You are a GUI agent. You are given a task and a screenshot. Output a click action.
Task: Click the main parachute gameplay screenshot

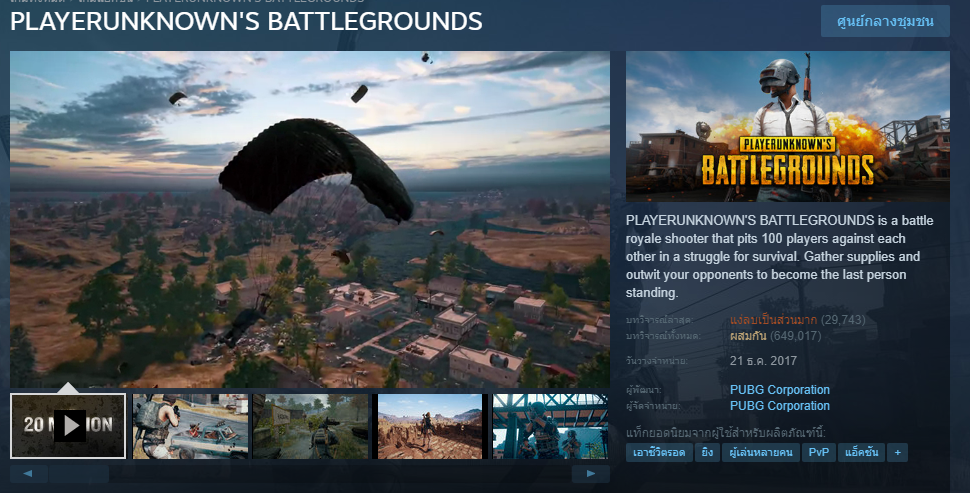[x=310, y=219]
